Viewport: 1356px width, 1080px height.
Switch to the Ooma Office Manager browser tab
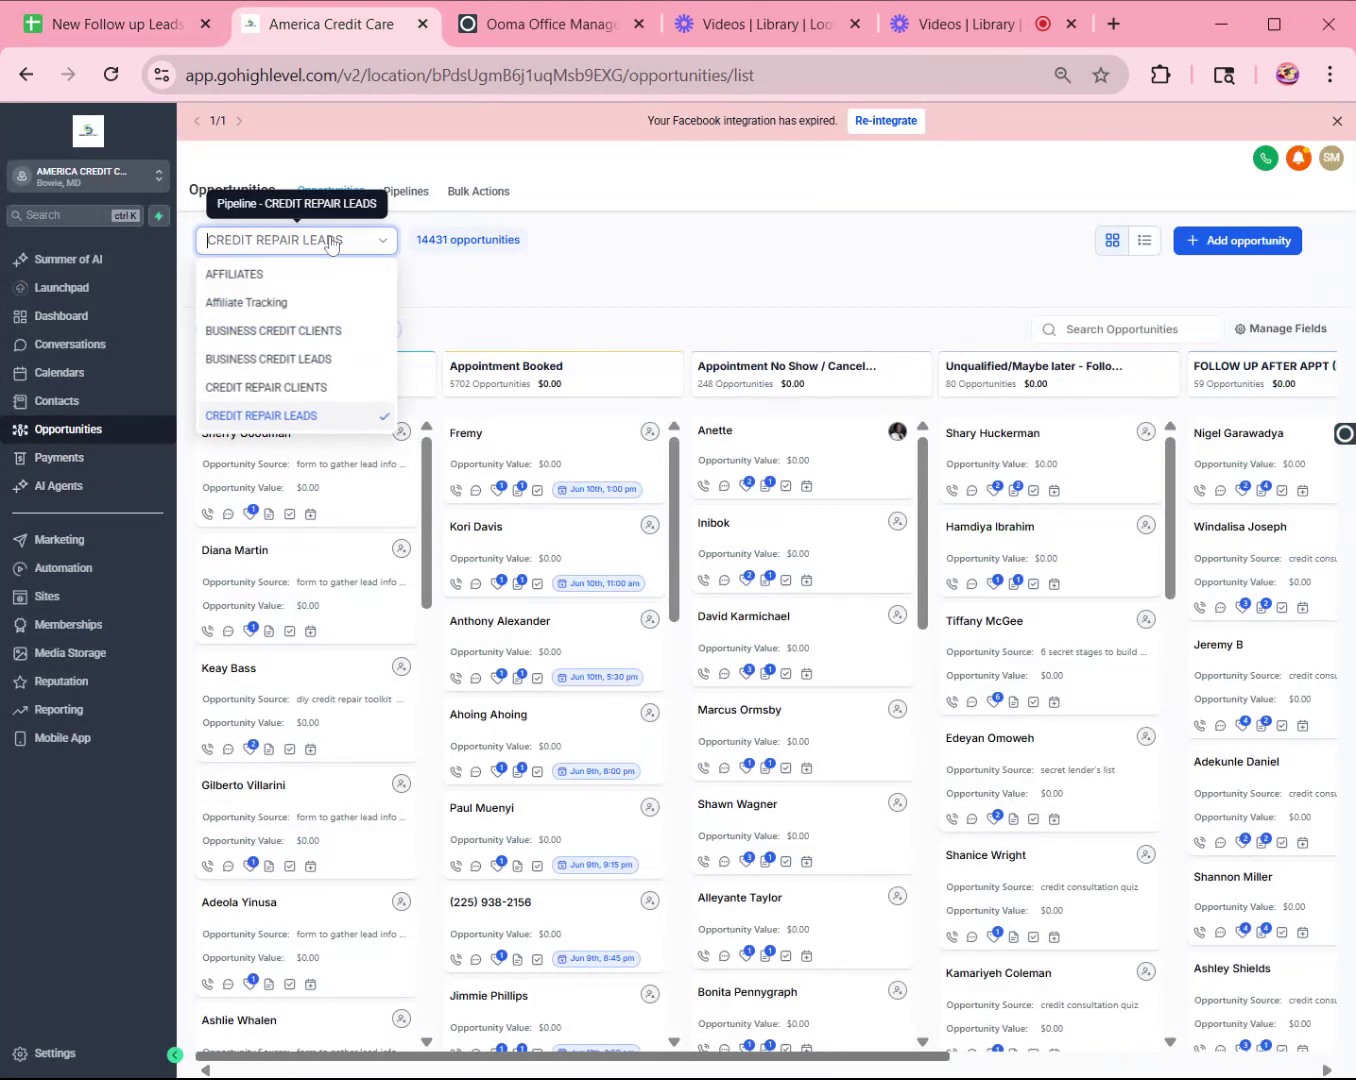552,24
